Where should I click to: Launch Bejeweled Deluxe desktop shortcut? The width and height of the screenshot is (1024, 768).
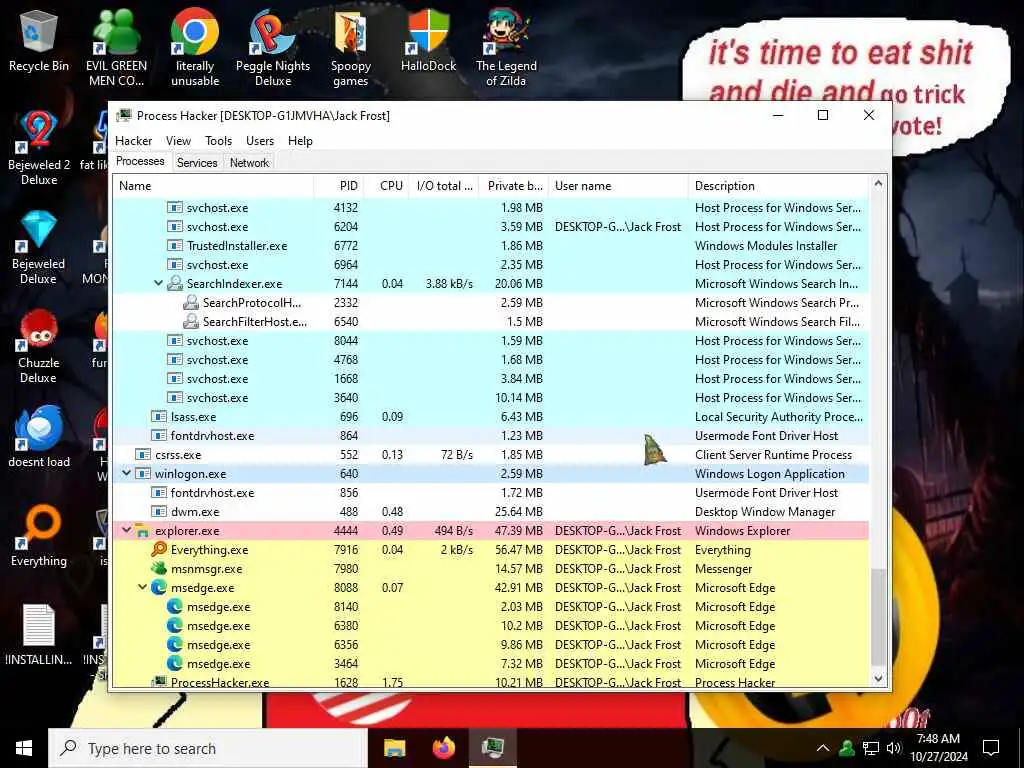coord(39,247)
